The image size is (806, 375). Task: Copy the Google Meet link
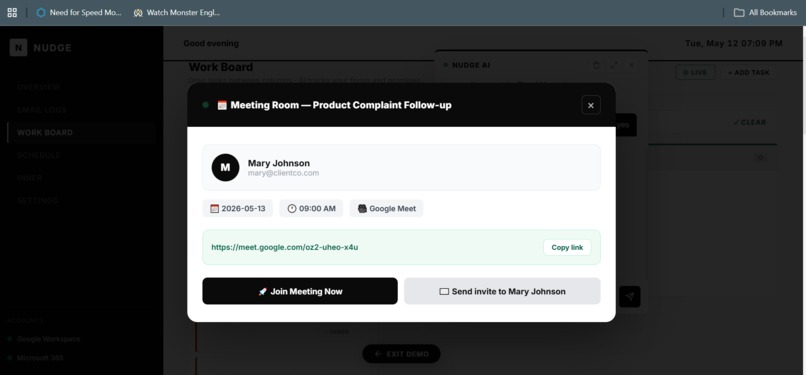point(567,248)
